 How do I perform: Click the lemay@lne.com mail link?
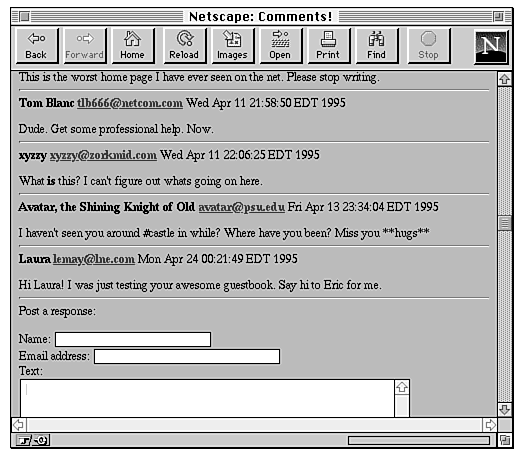coord(94,259)
